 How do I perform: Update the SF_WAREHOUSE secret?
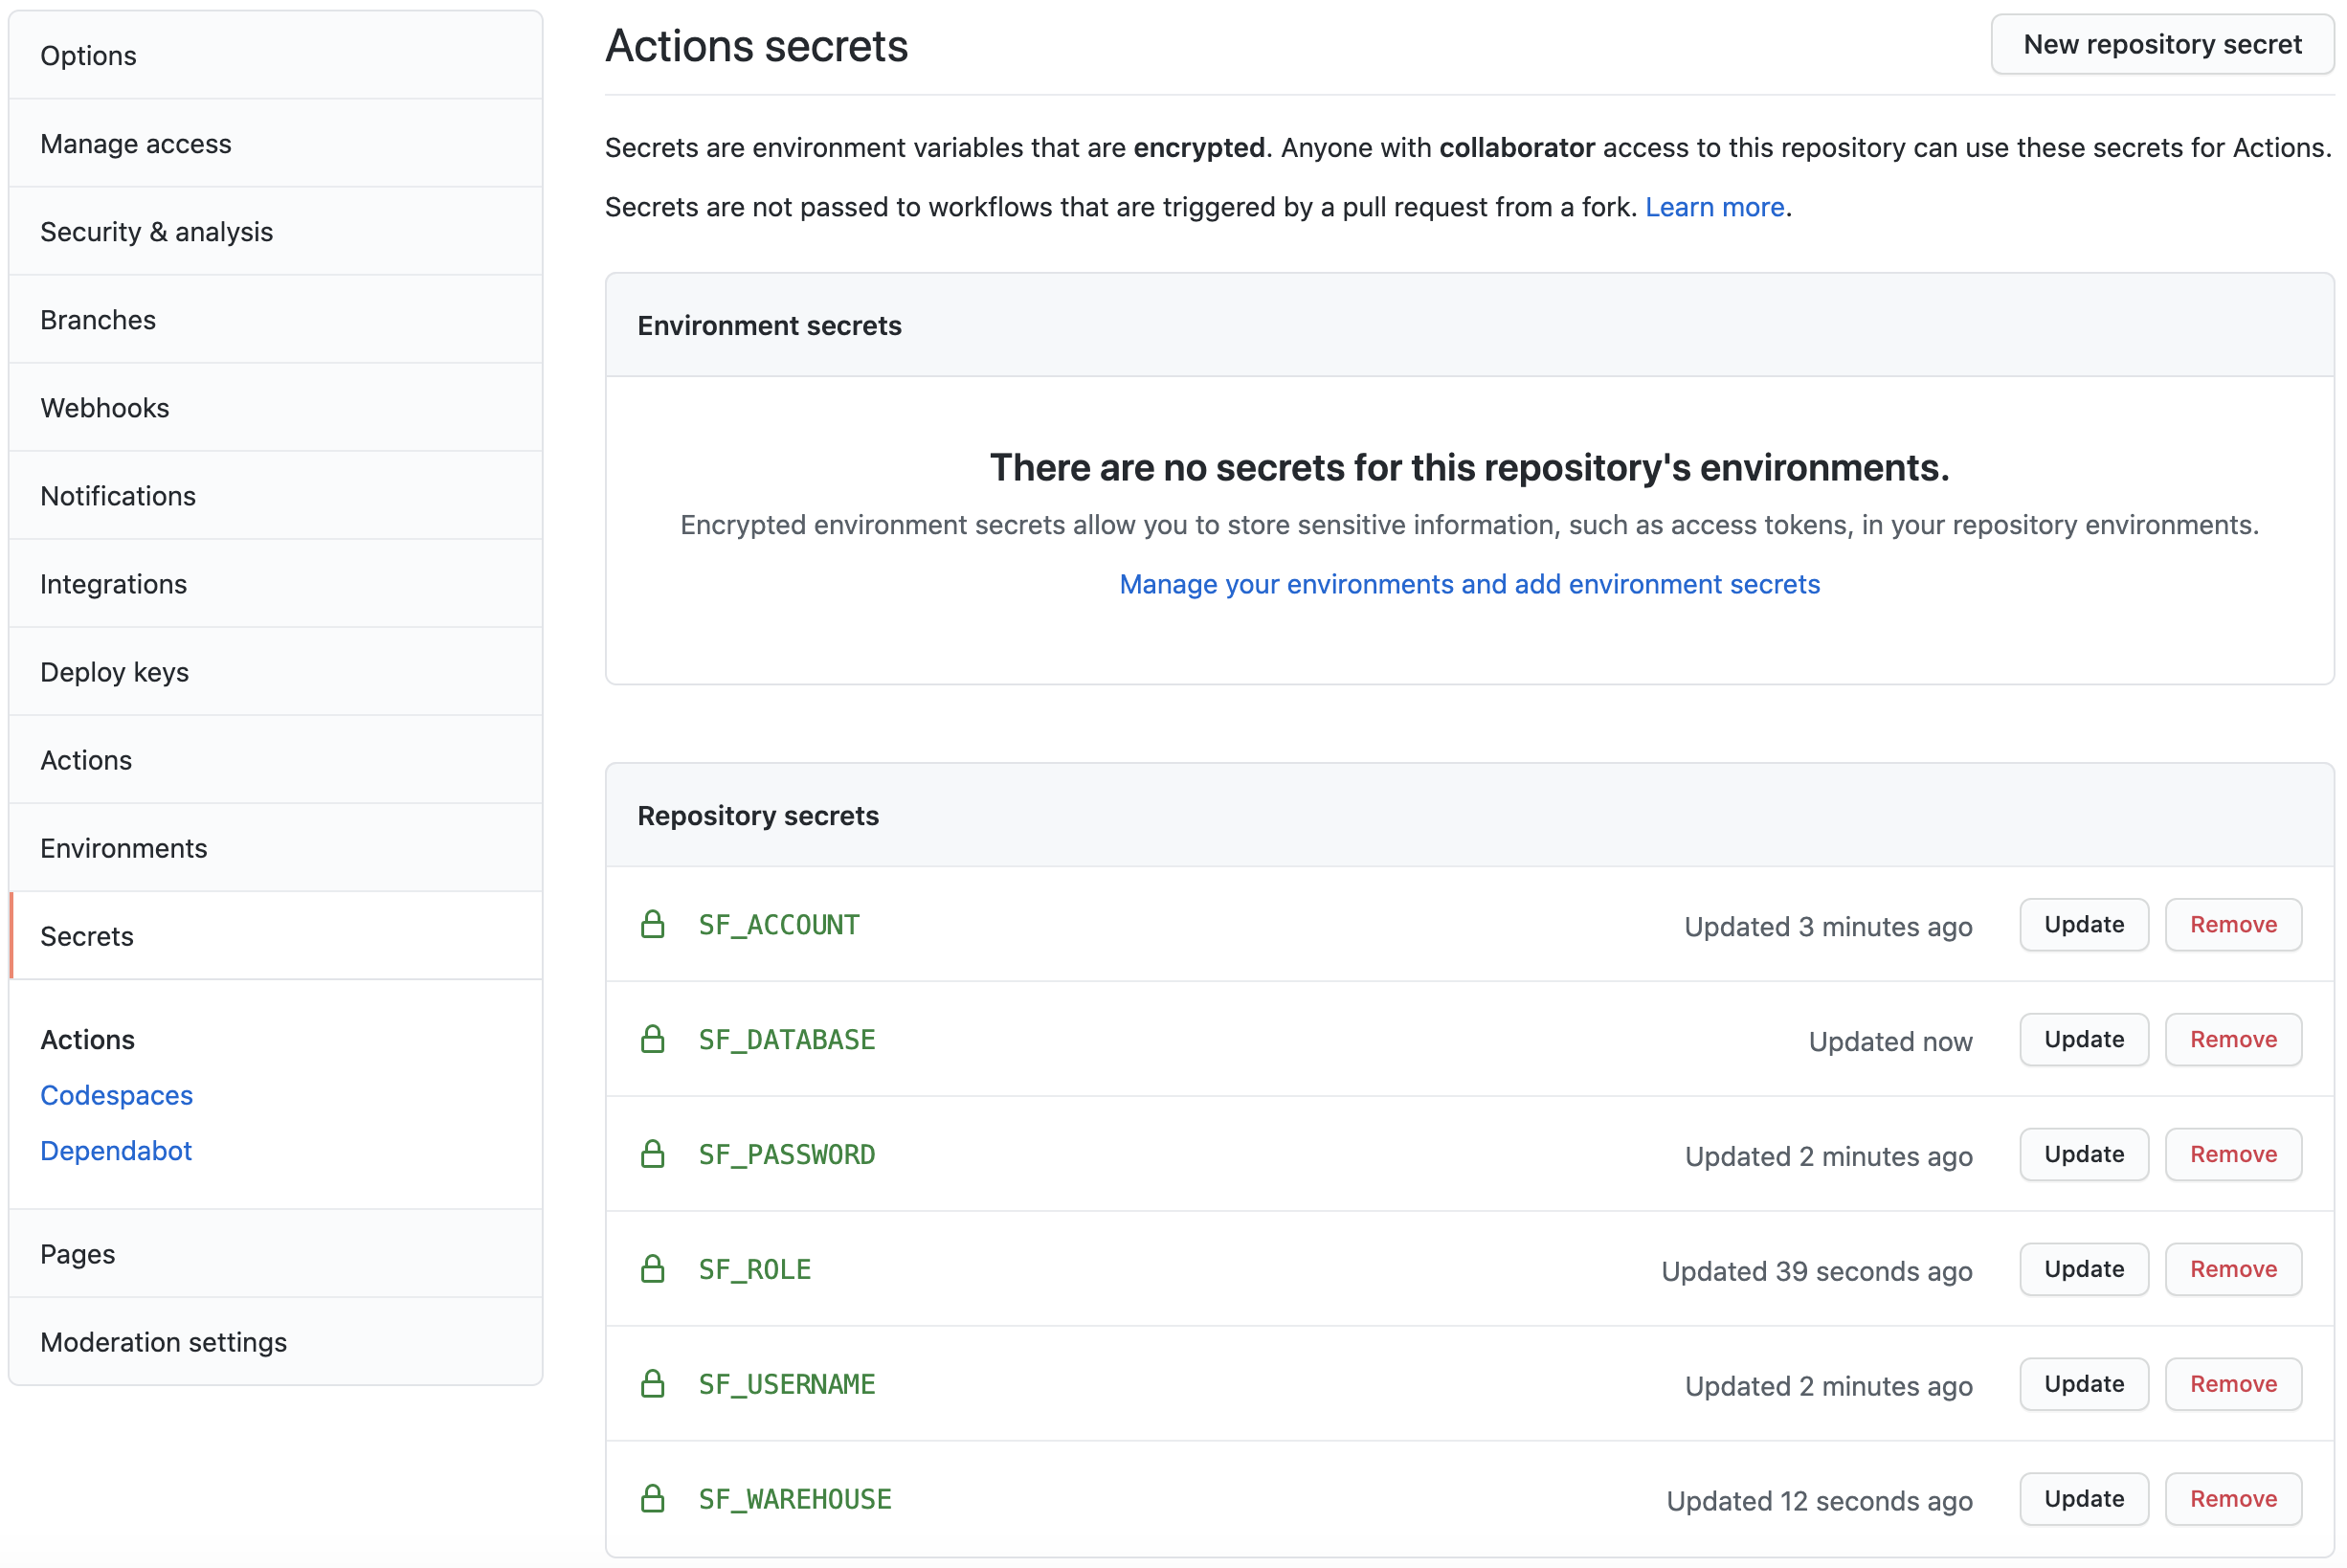(2083, 1499)
